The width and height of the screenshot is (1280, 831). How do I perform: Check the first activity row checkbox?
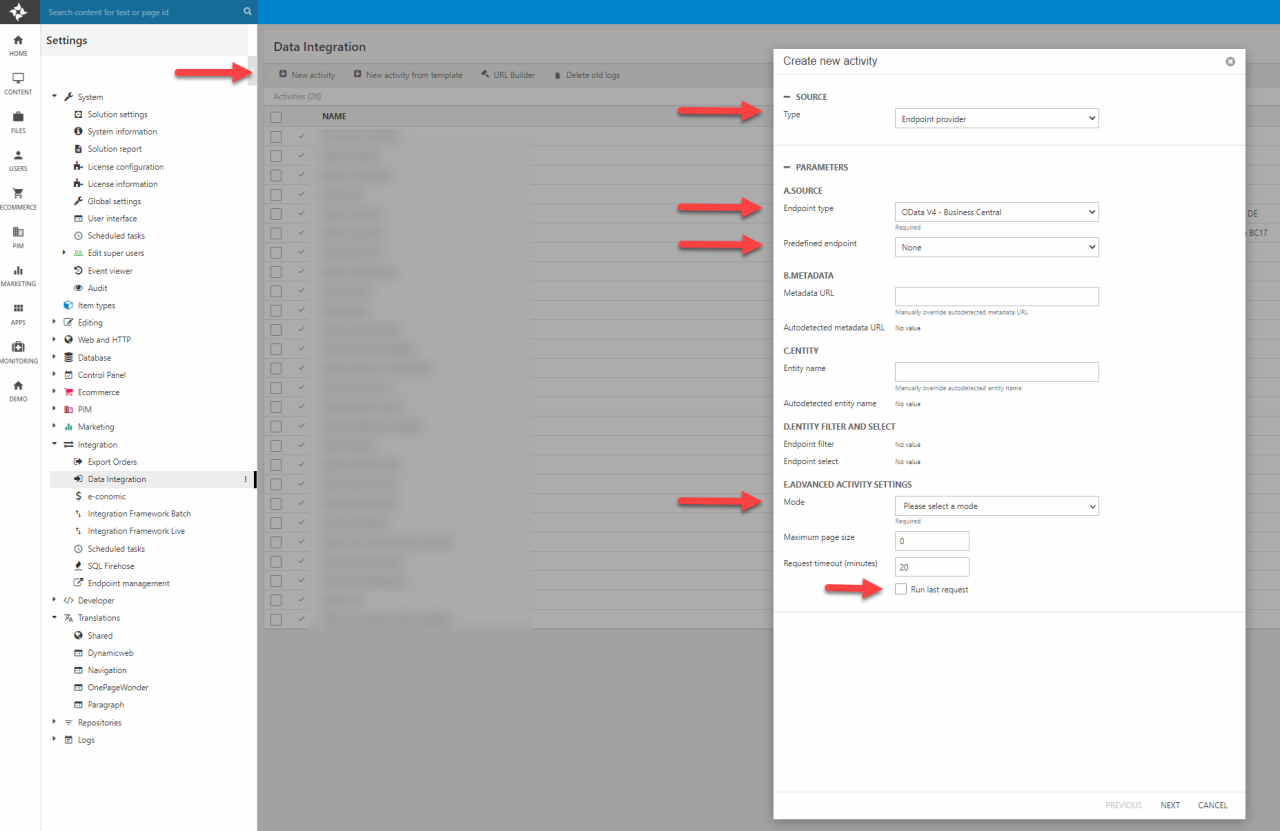(276, 136)
